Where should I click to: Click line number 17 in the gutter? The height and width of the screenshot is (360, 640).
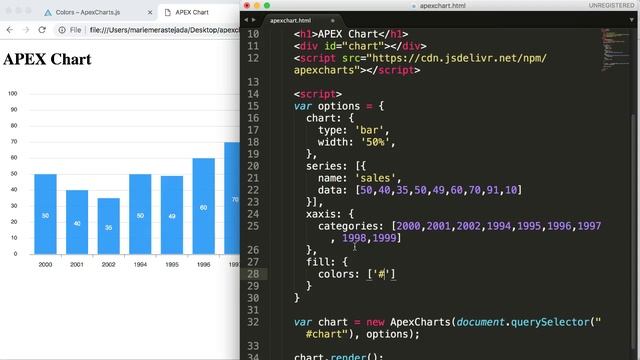[253, 130]
